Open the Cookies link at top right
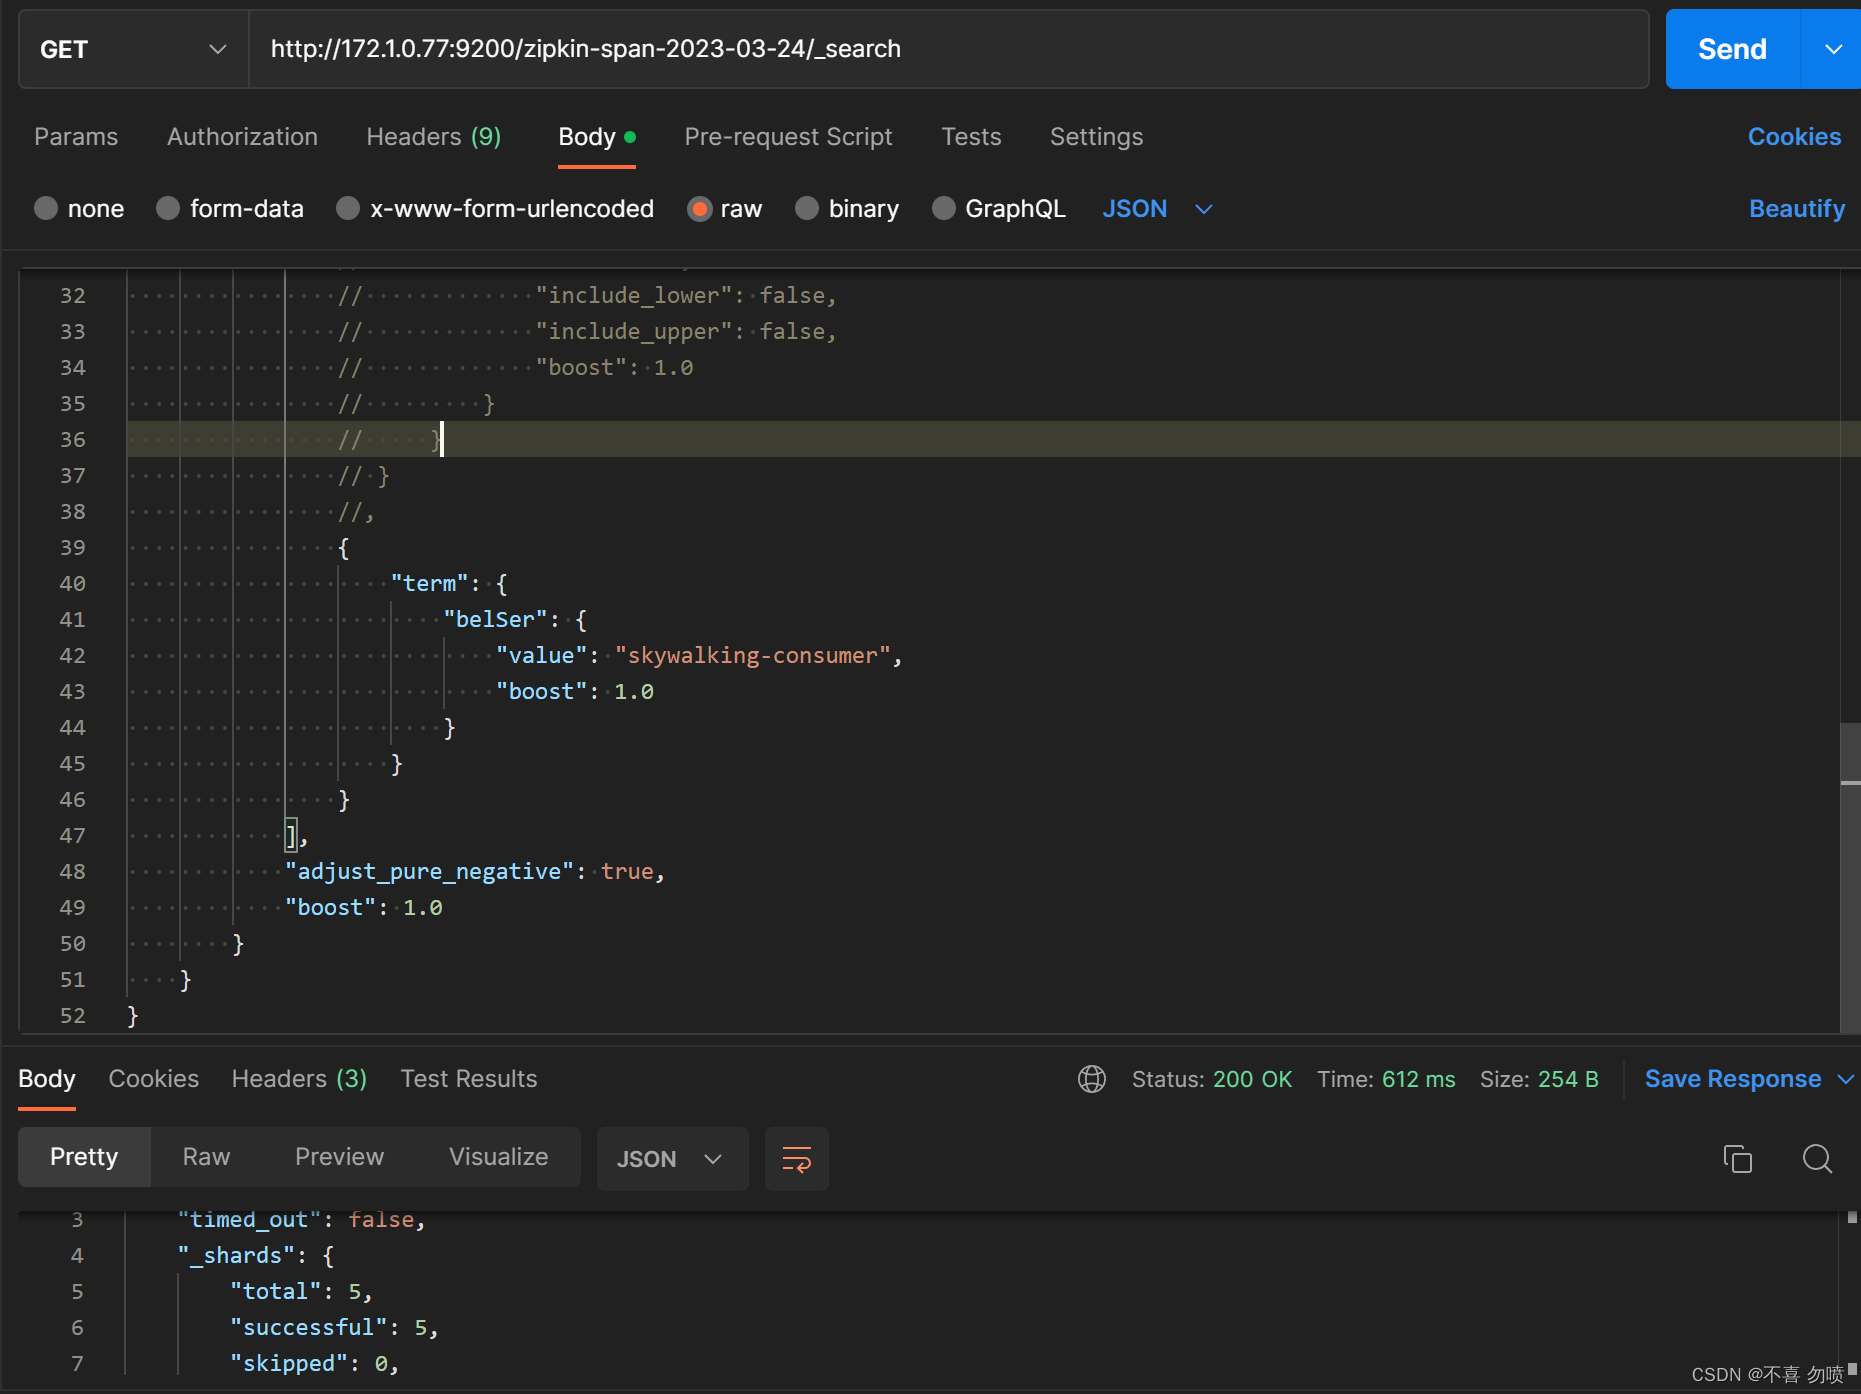 [x=1794, y=137]
